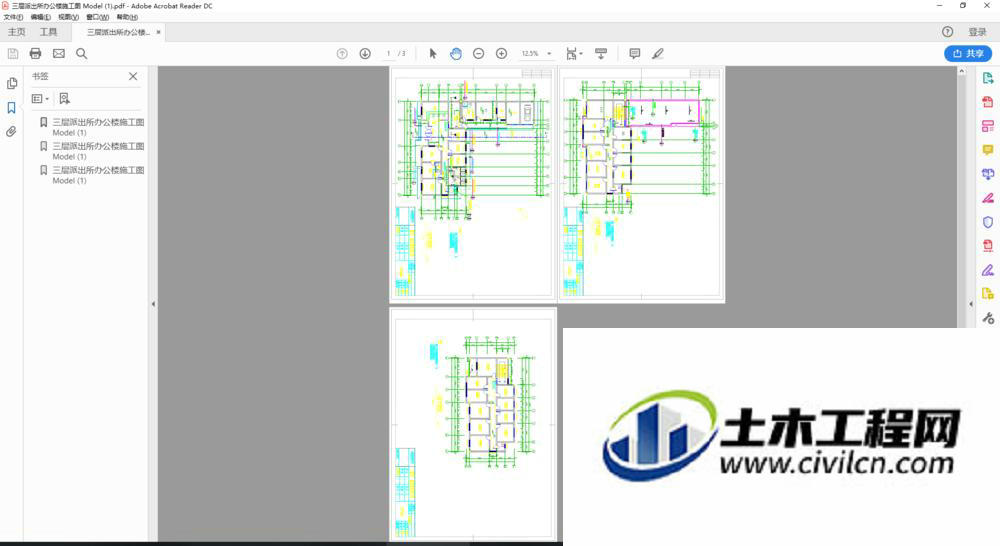The image size is (1000, 546).
Task: Switch to the 主页 home tab
Action: (x=17, y=32)
